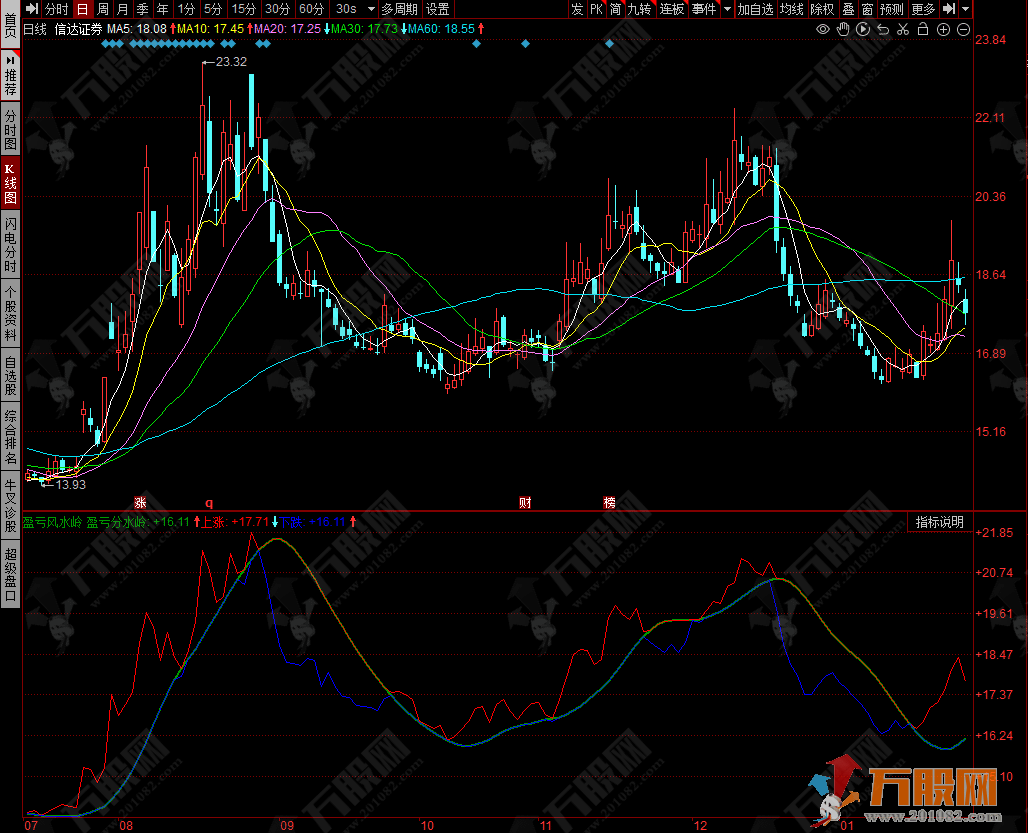Toggle 均线 moving averages display
The width and height of the screenshot is (1028, 833).
click(791, 9)
